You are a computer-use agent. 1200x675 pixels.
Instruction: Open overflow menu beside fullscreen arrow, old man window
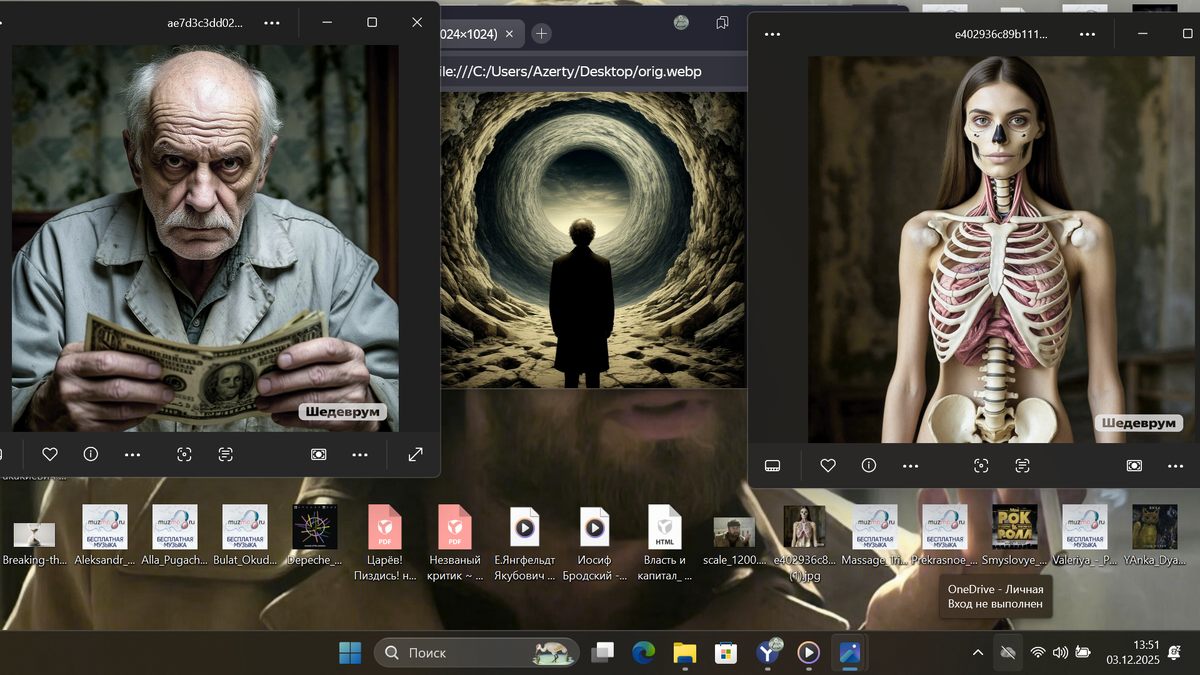click(360, 454)
